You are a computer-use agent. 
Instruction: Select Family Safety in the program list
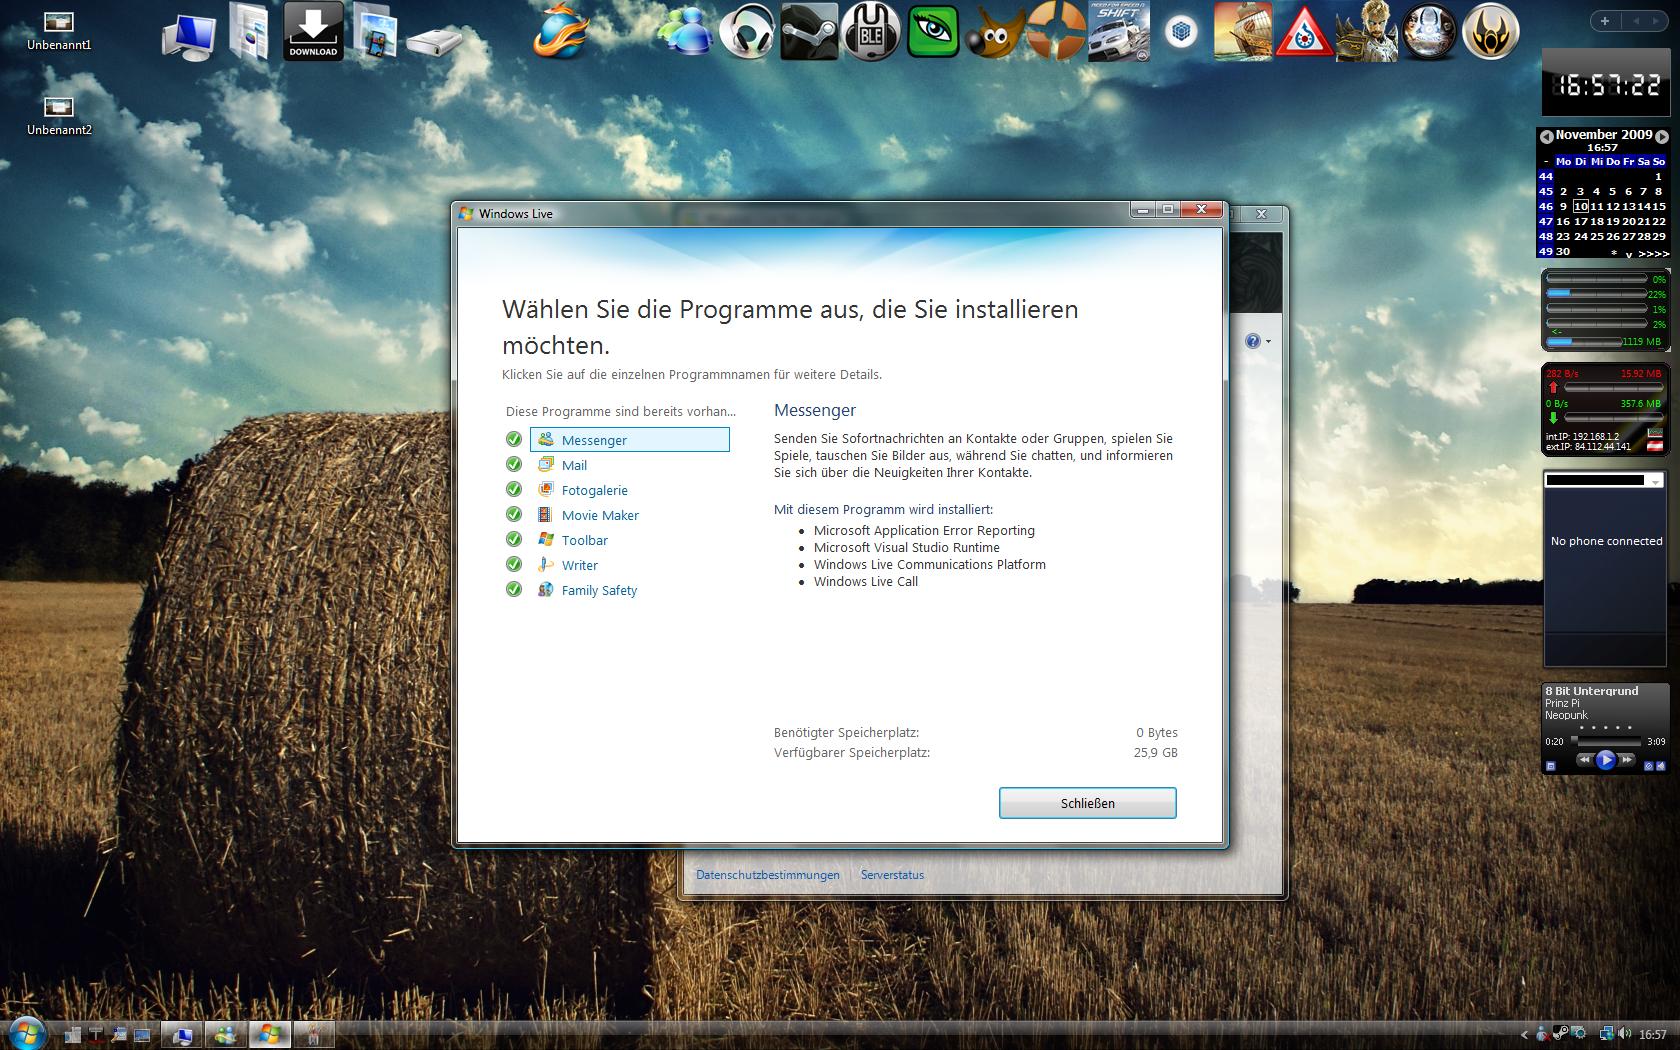599,590
